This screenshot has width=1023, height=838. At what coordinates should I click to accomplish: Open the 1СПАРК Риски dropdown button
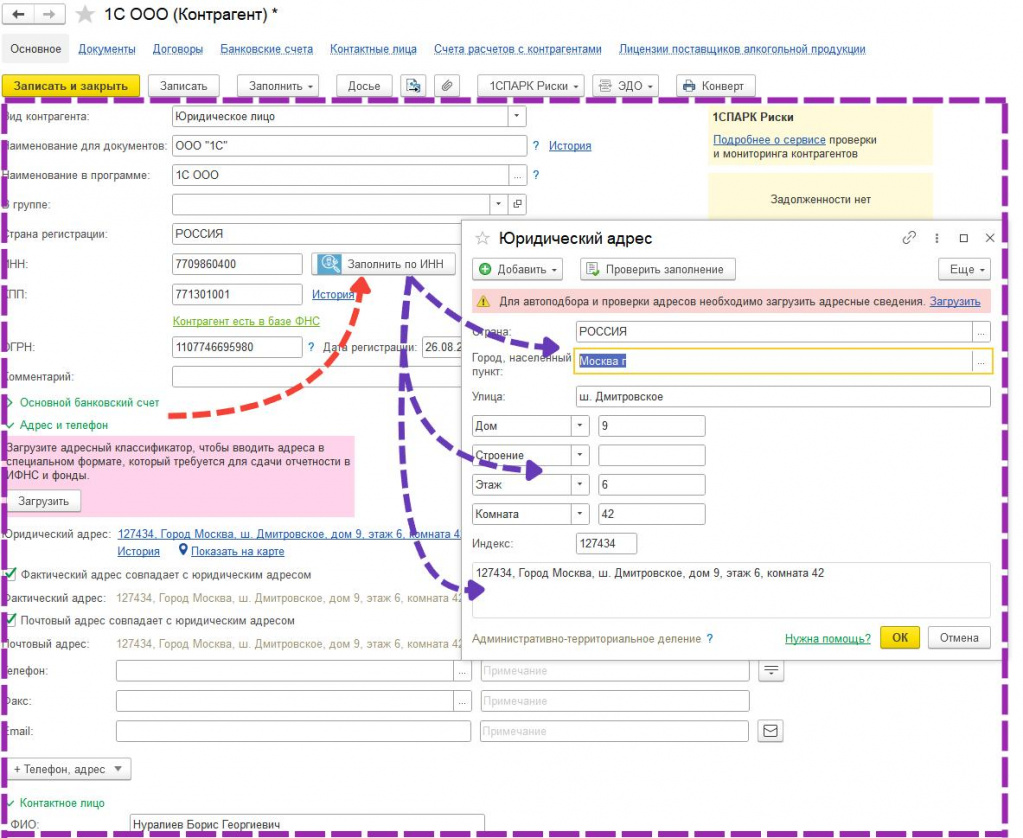click(530, 85)
